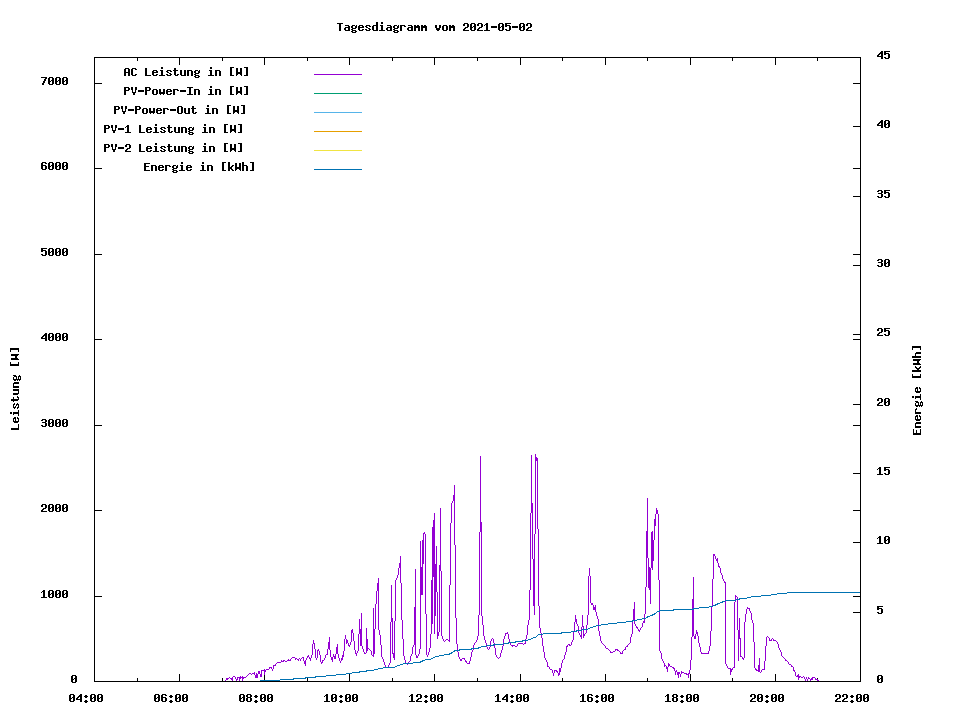Click the gray PV-1 Leistung legend line sample
The width and height of the screenshot is (960, 720).
point(337,131)
